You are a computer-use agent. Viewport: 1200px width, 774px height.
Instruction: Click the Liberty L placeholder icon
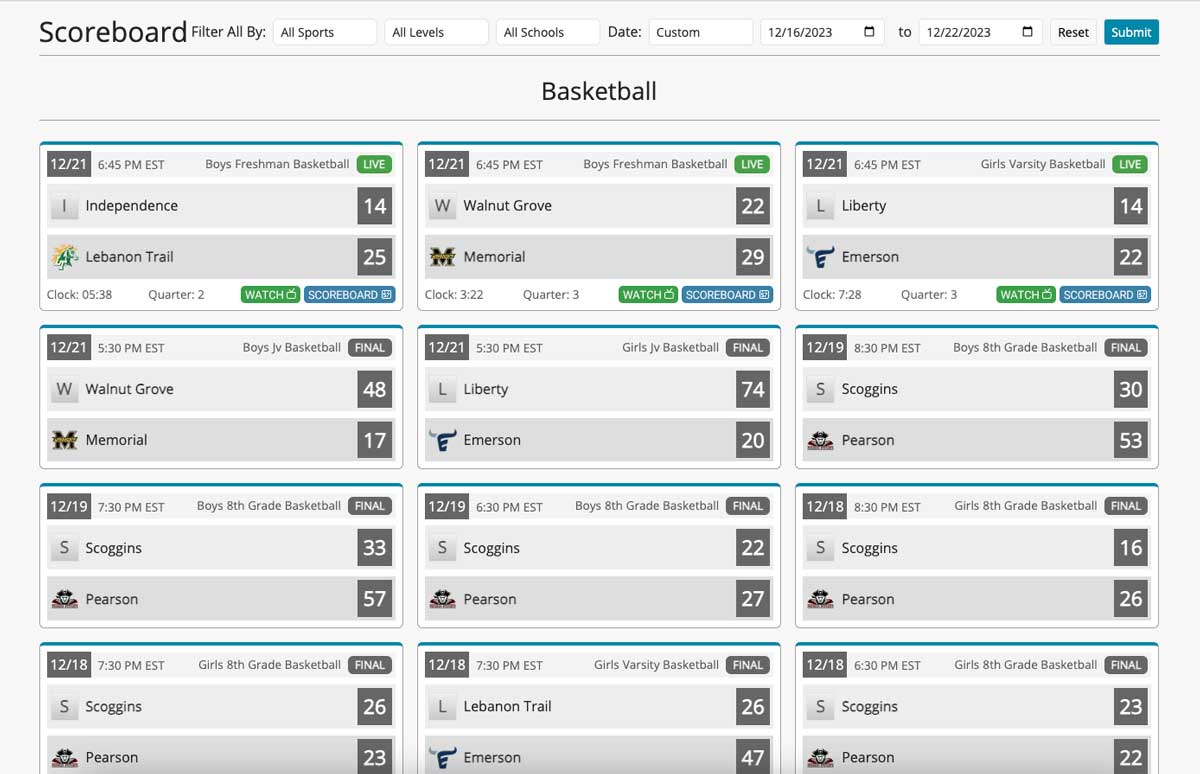click(820, 205)
